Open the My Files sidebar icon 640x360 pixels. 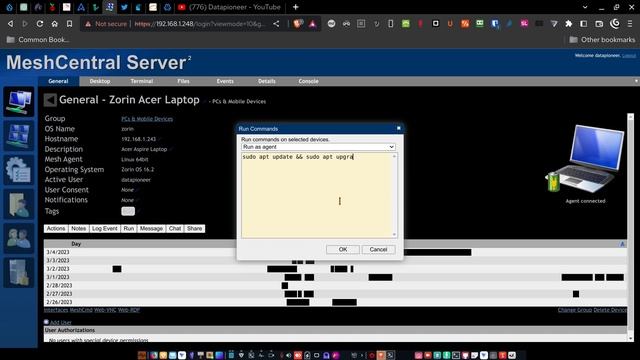(x=19, y=204)
